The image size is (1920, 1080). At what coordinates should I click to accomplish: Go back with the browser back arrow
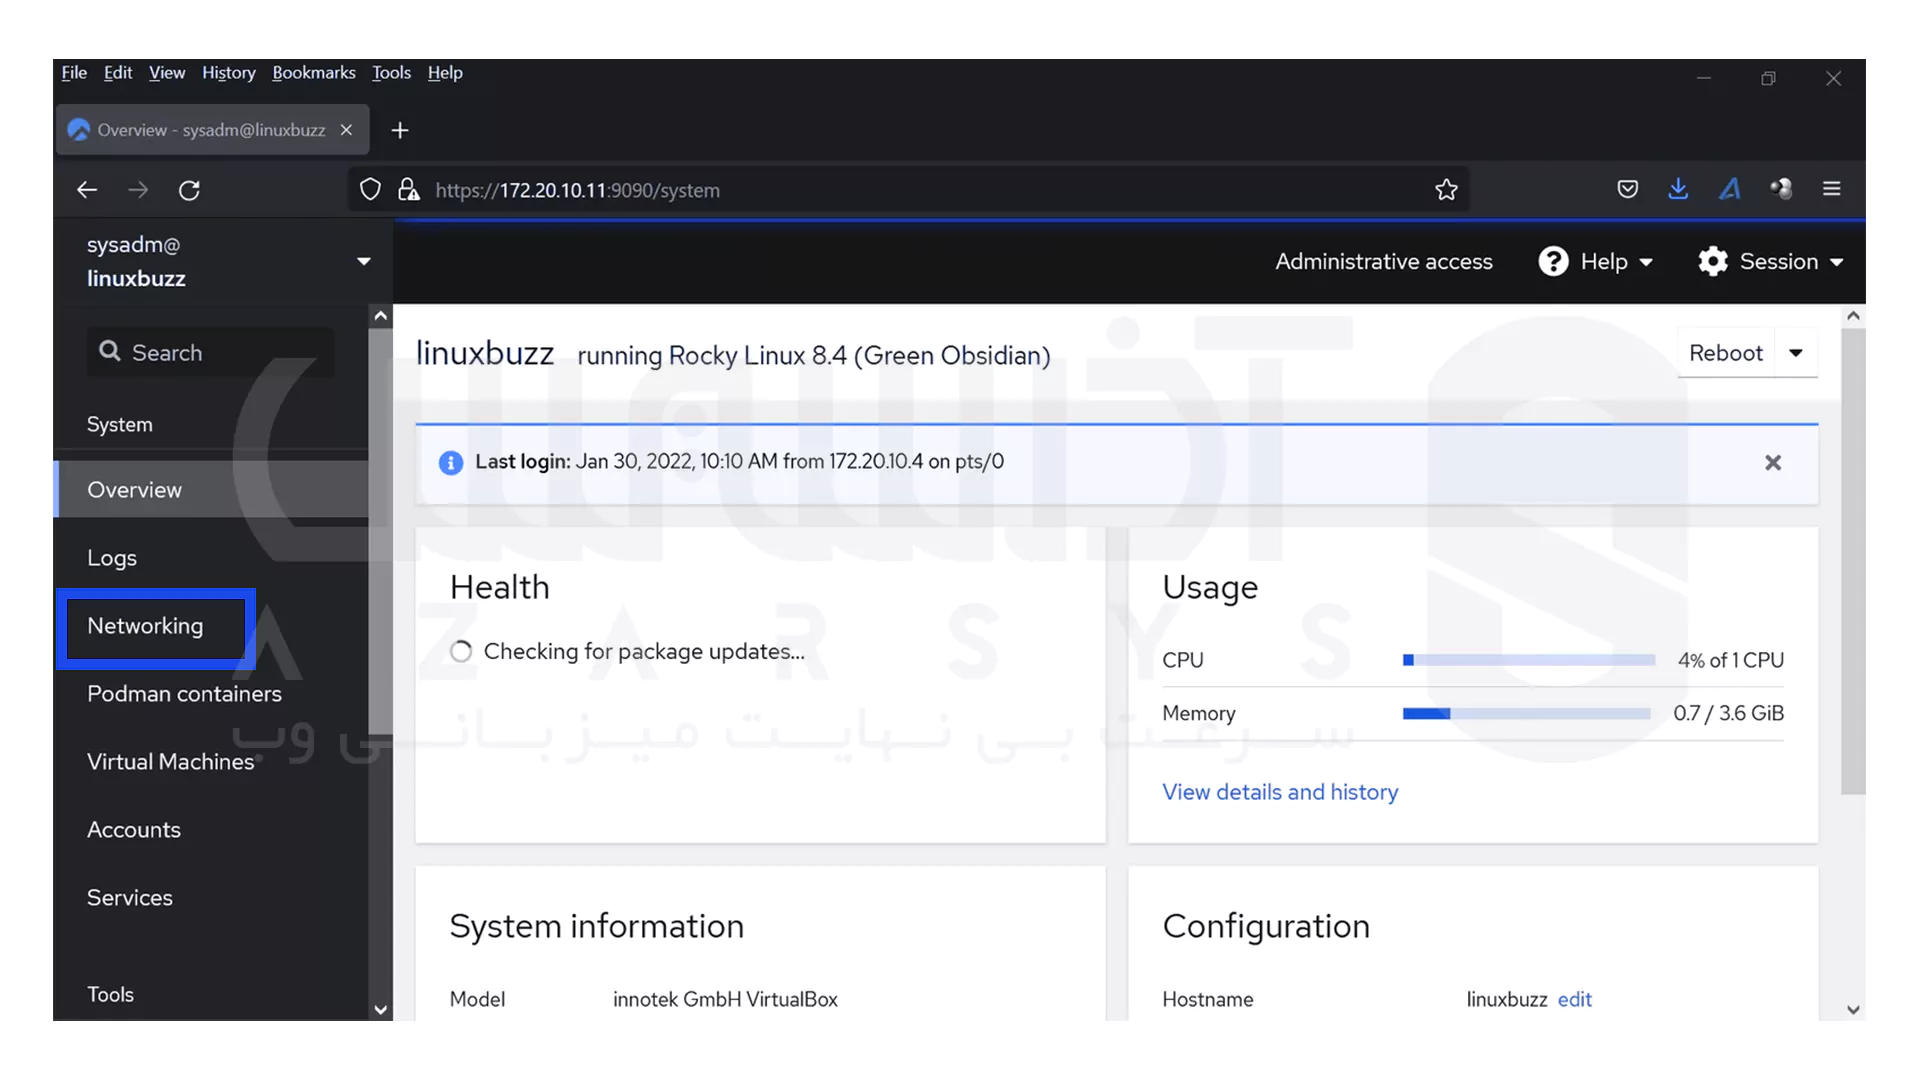pyautogui.click(x=87, y=190)
